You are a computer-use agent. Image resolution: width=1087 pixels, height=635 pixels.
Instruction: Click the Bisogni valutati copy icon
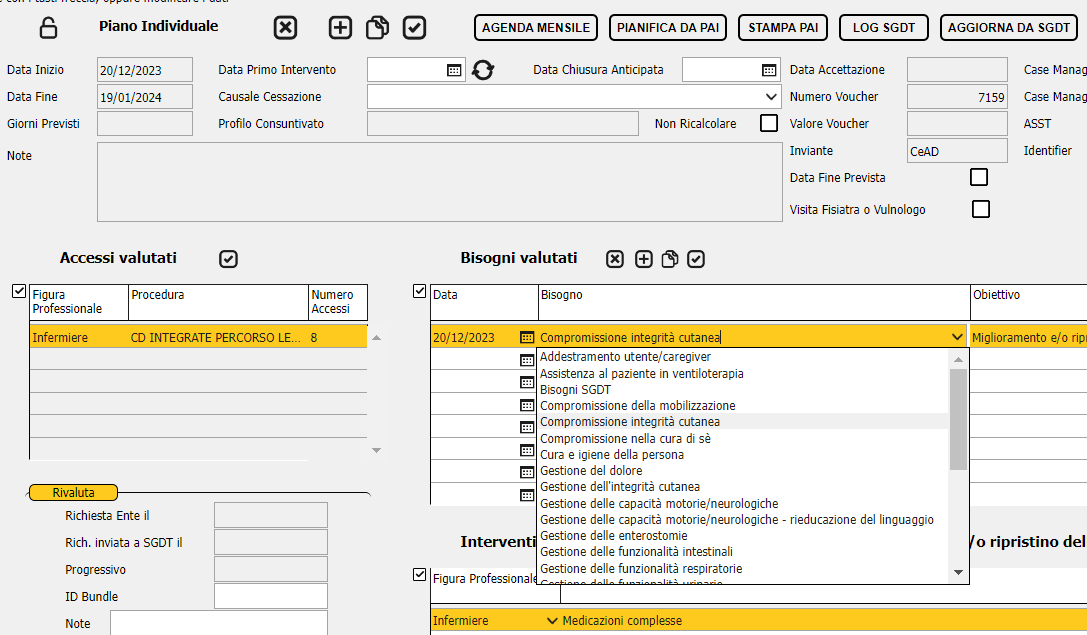[670, 259]
